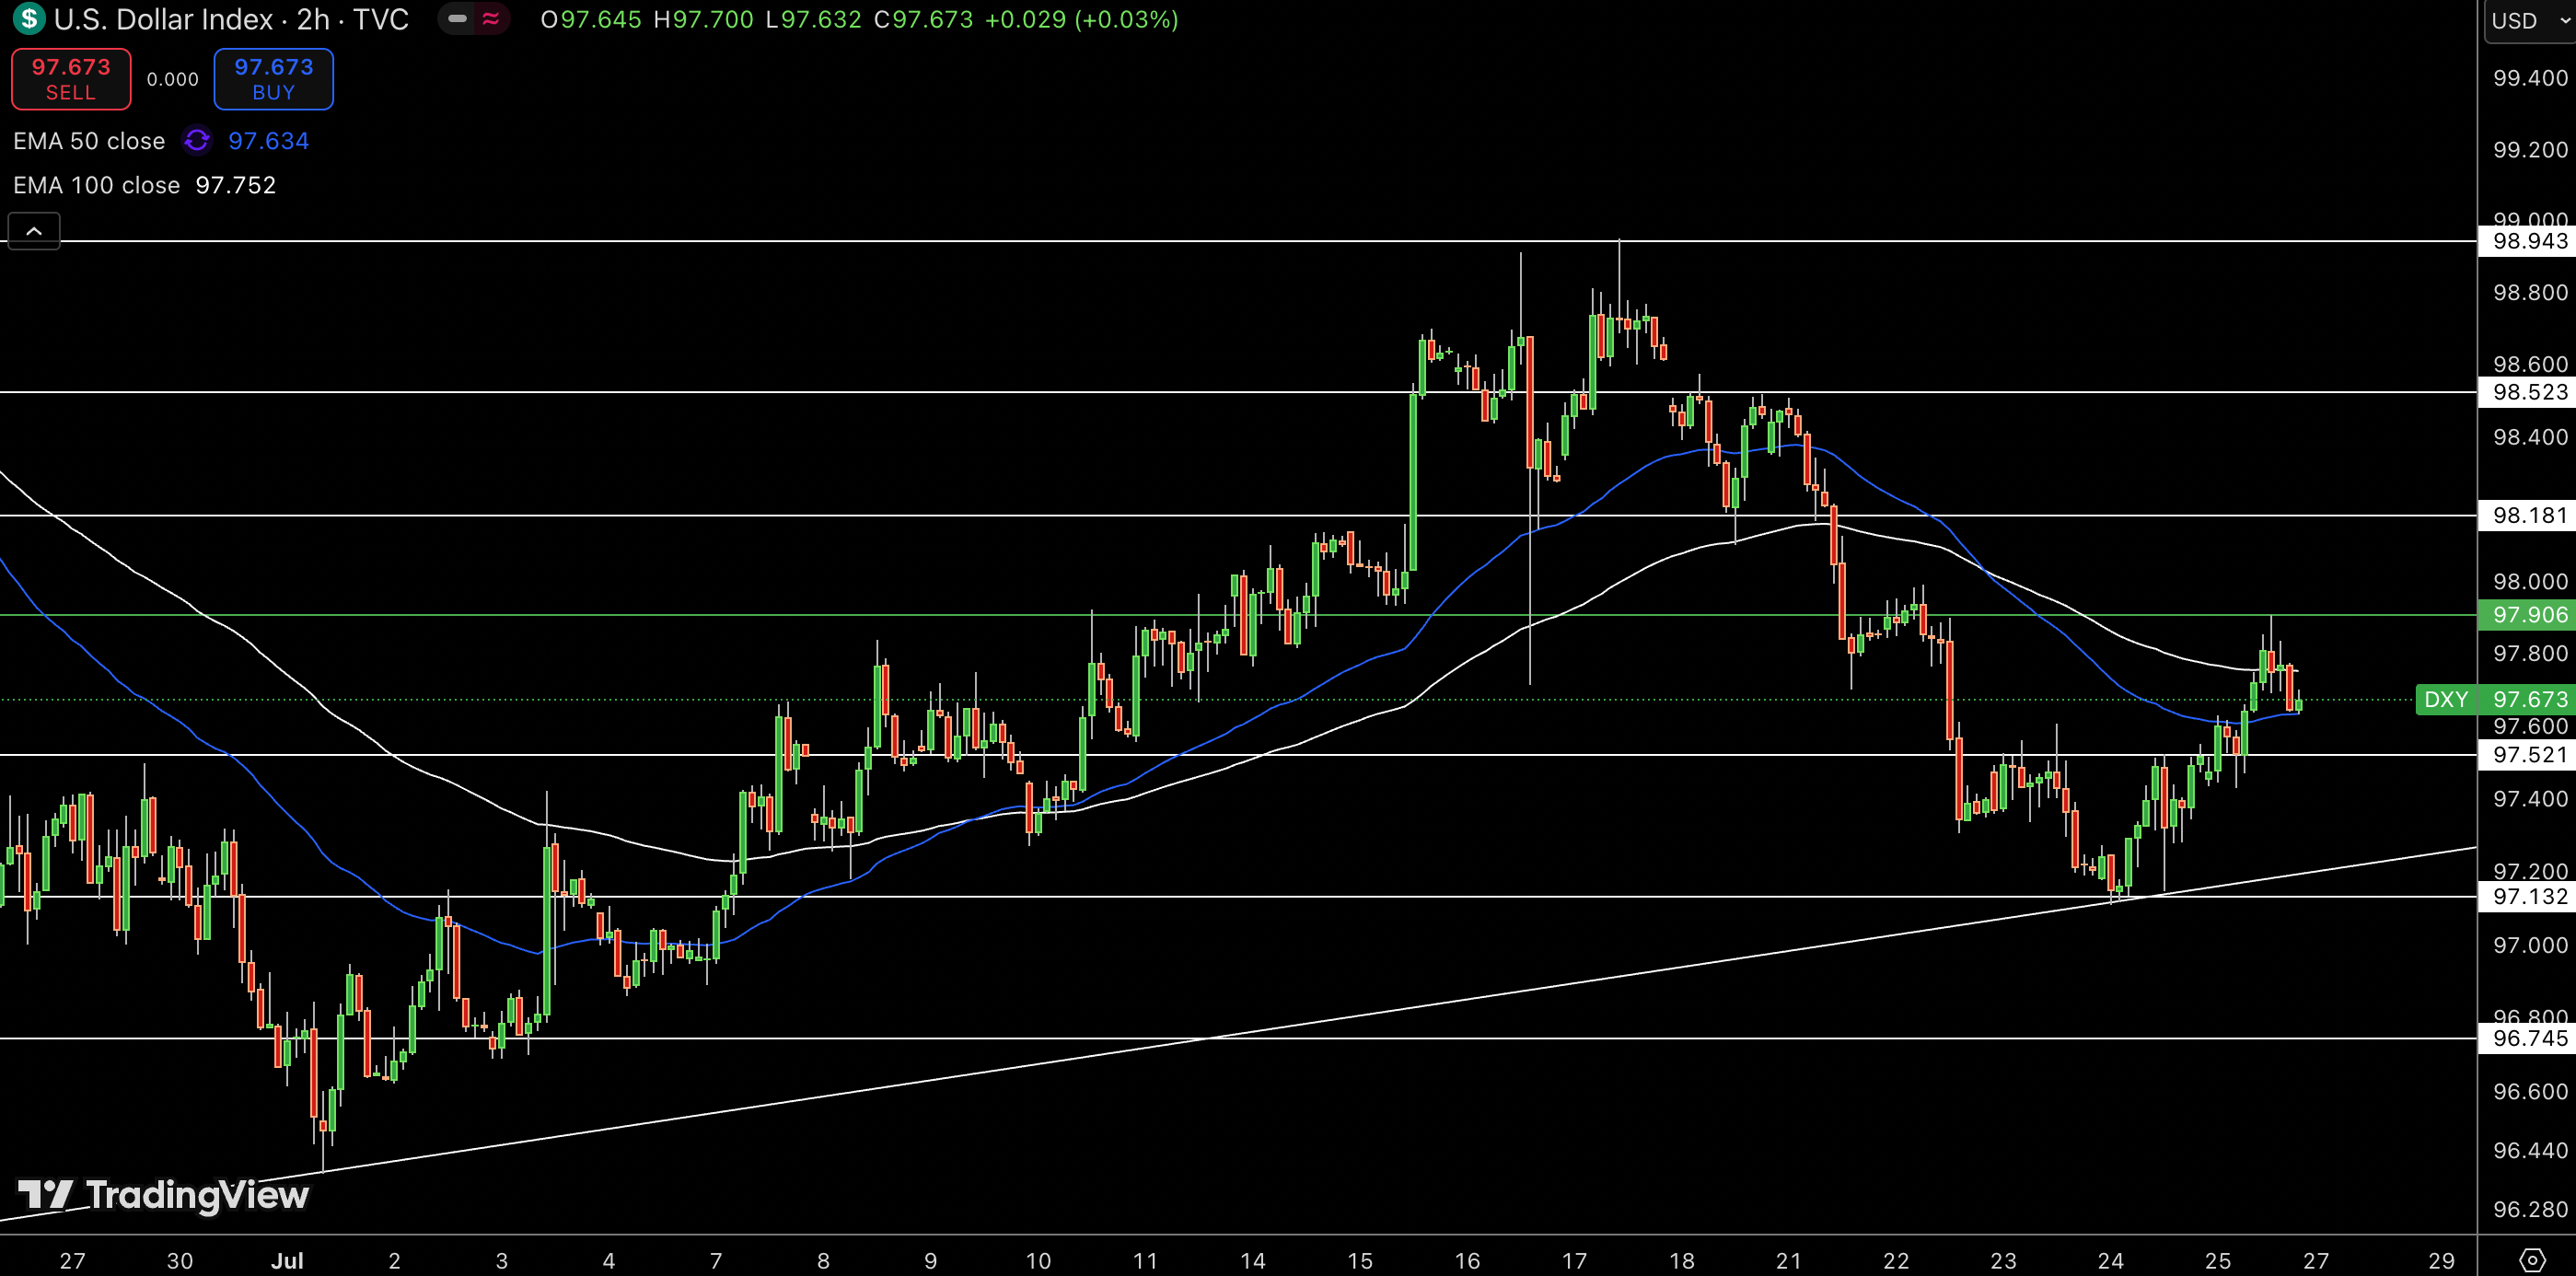This screenshot has height=1276, width=2576.
Task: Toggle the dash/approx market status pill
Action: coord(474,19)
